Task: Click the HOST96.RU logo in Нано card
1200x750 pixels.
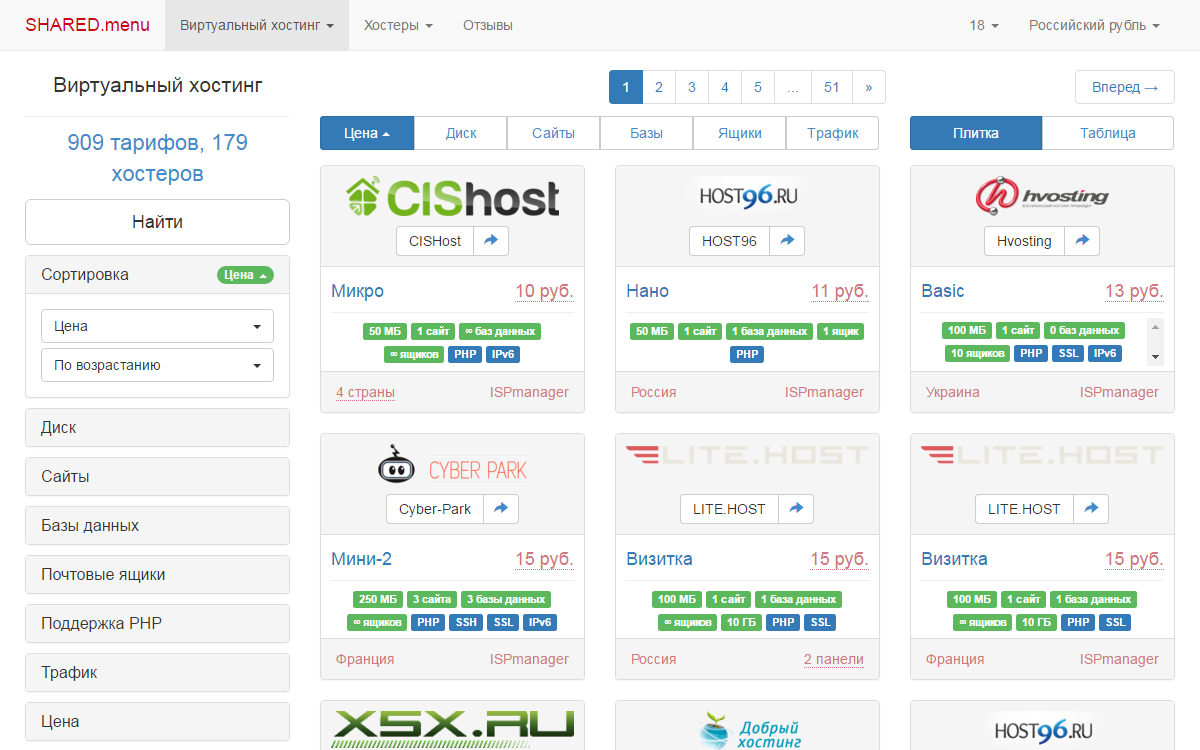Action: [x=748, y=197]
